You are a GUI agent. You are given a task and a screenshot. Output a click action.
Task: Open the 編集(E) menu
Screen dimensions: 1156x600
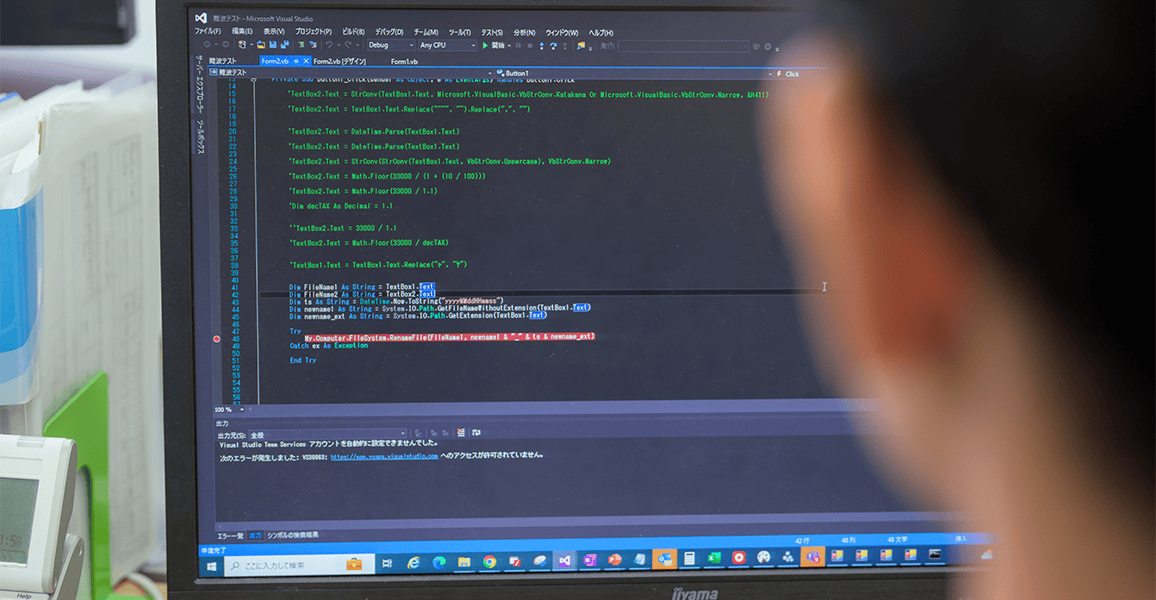pos(242,31)
